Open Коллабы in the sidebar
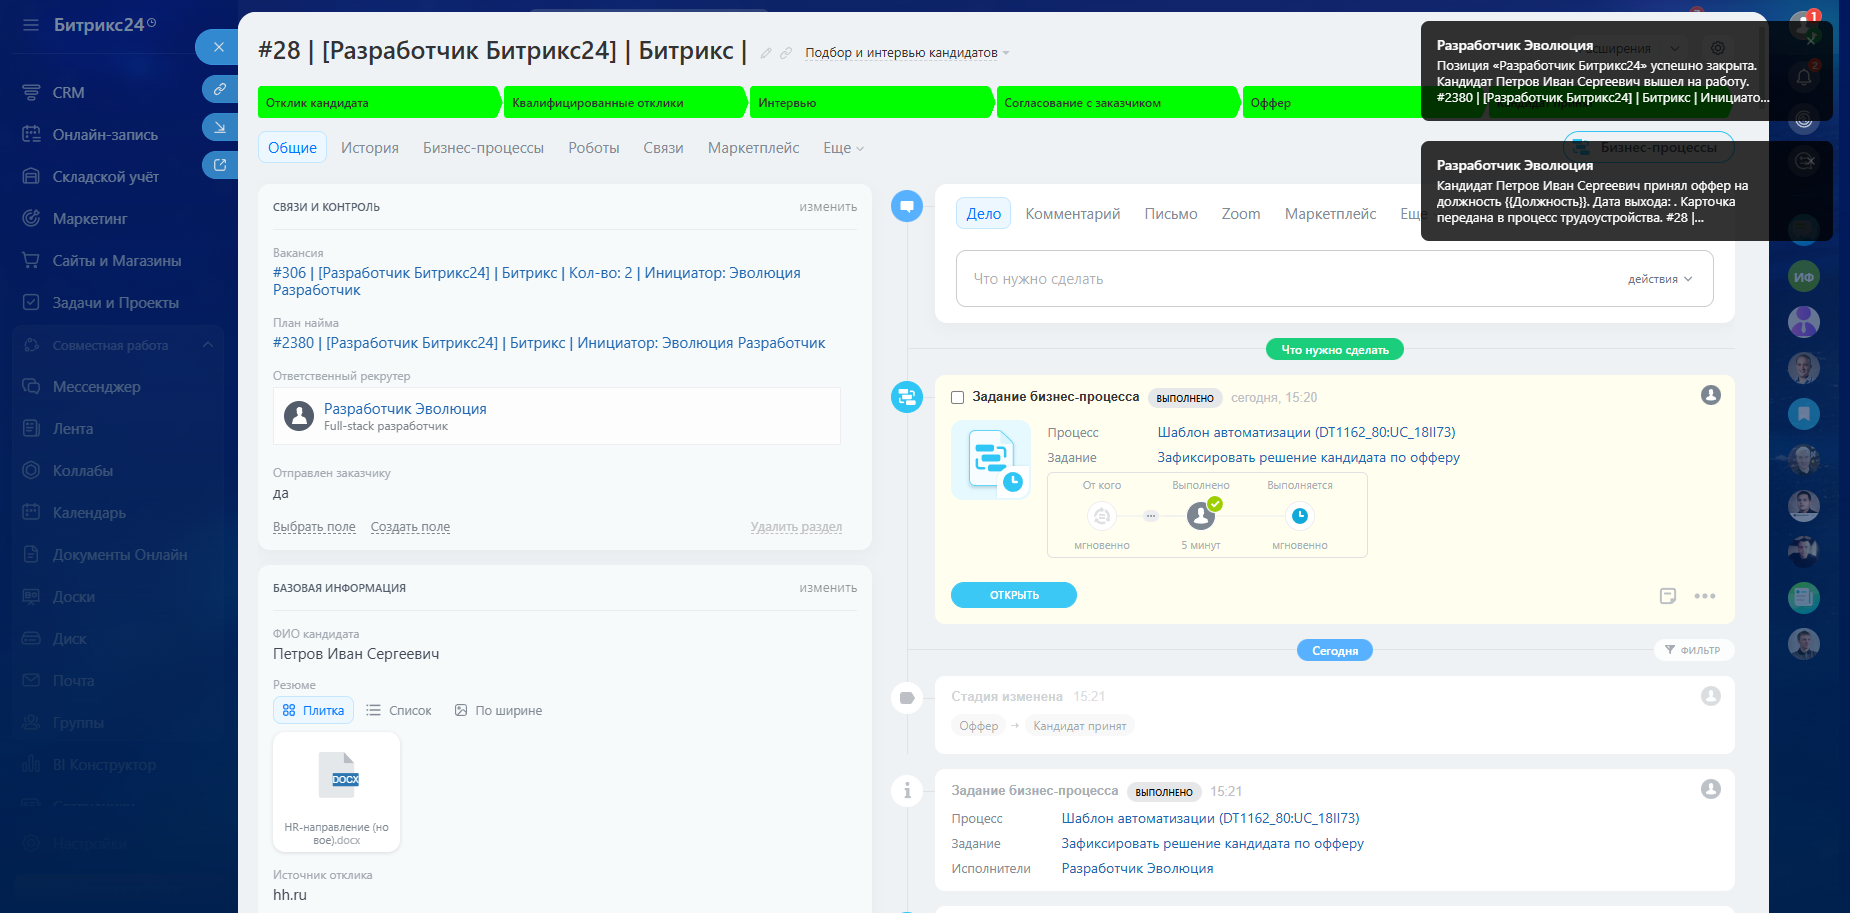This screenshot has width=1850, height=913. click(x=82, y=471)
